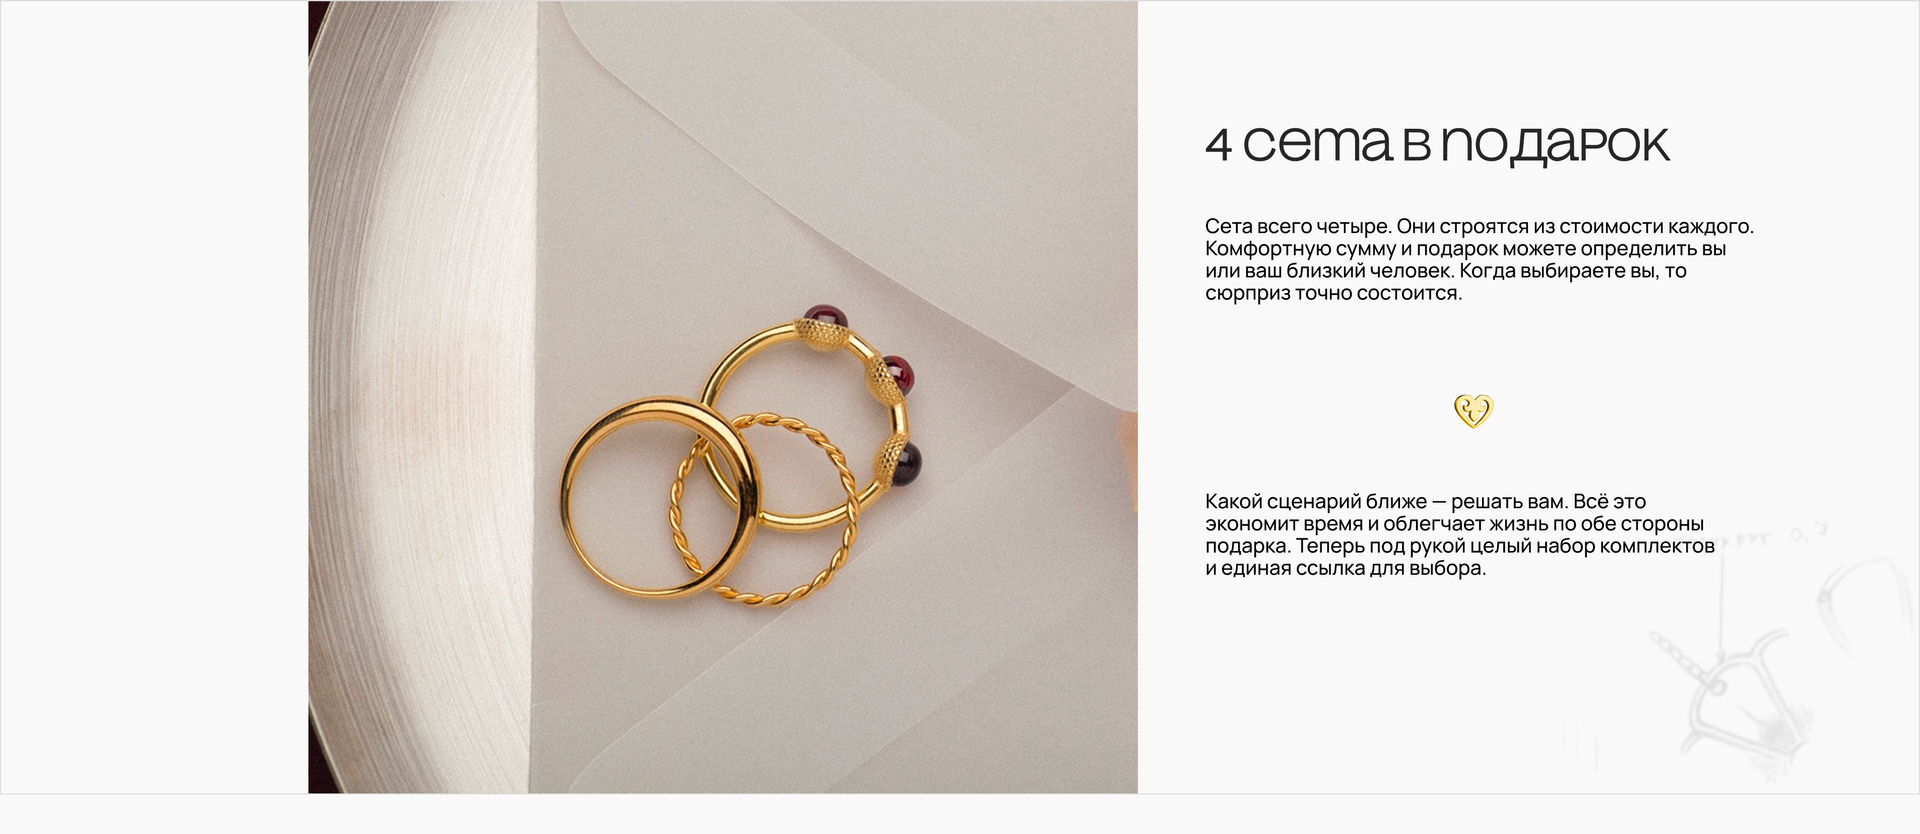Click the small gold heart icon
The image size is (1920, 834).
pyautogui.click(x=1472, y=411)
